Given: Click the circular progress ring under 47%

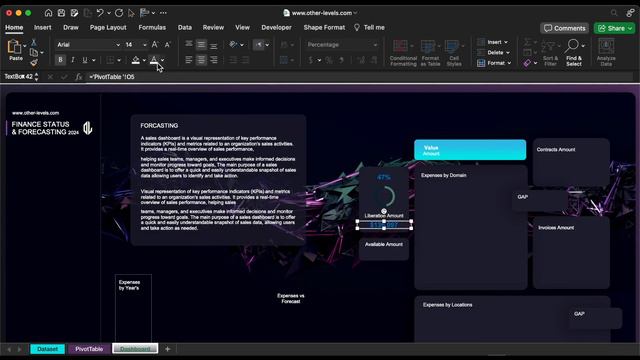Looking at the screenshot, I should [x=384, y=196].
